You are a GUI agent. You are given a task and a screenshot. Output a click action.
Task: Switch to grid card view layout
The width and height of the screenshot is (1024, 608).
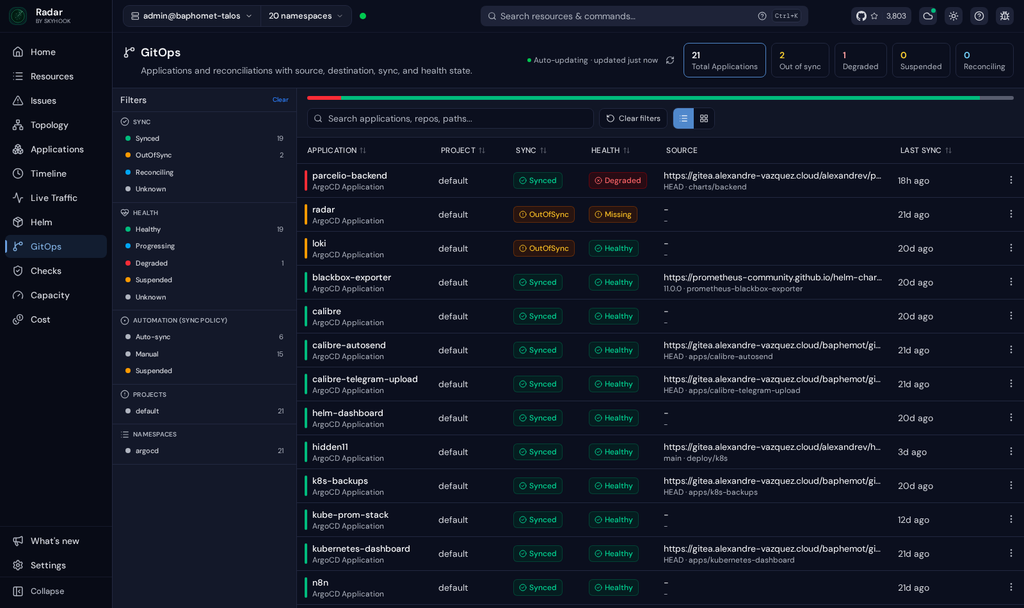tap(704, 118)
